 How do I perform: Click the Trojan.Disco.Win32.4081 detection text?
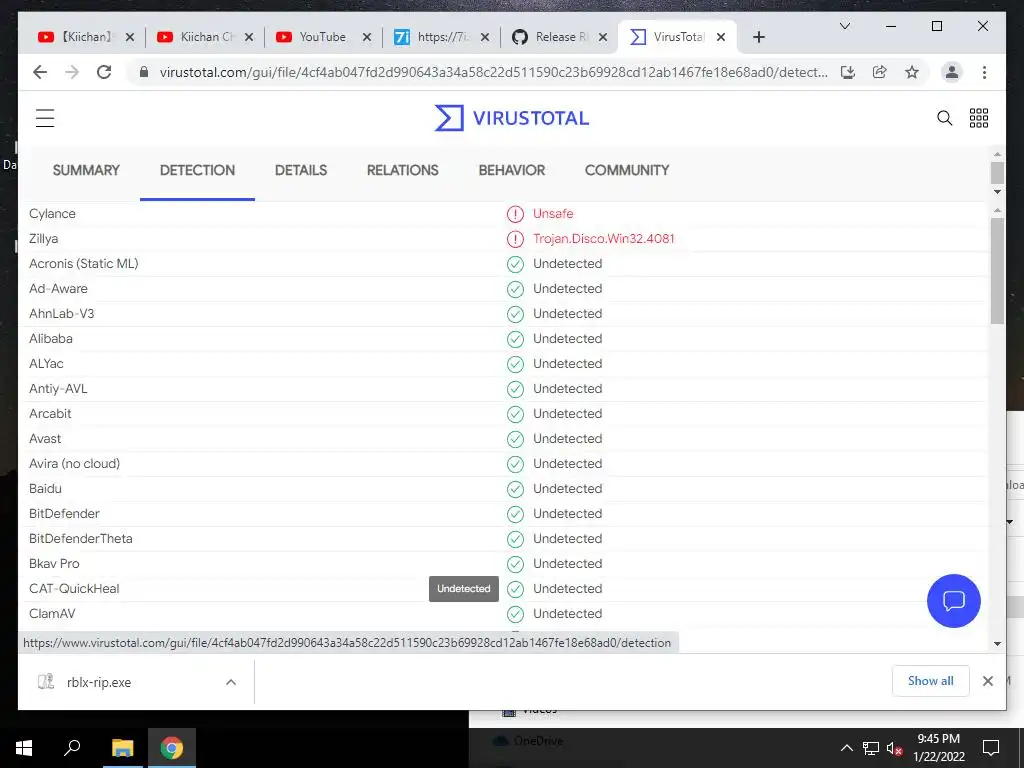[x=603, y=239]
